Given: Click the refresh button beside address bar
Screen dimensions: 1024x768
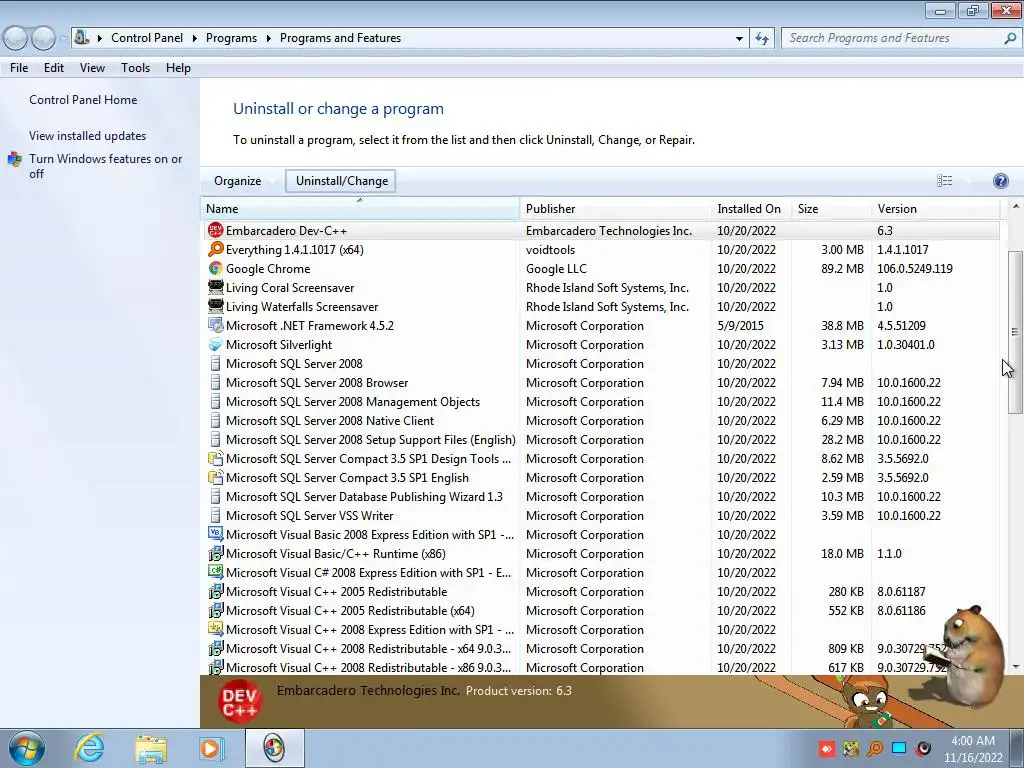Looking at the screenshot, I should coord(761,38).
